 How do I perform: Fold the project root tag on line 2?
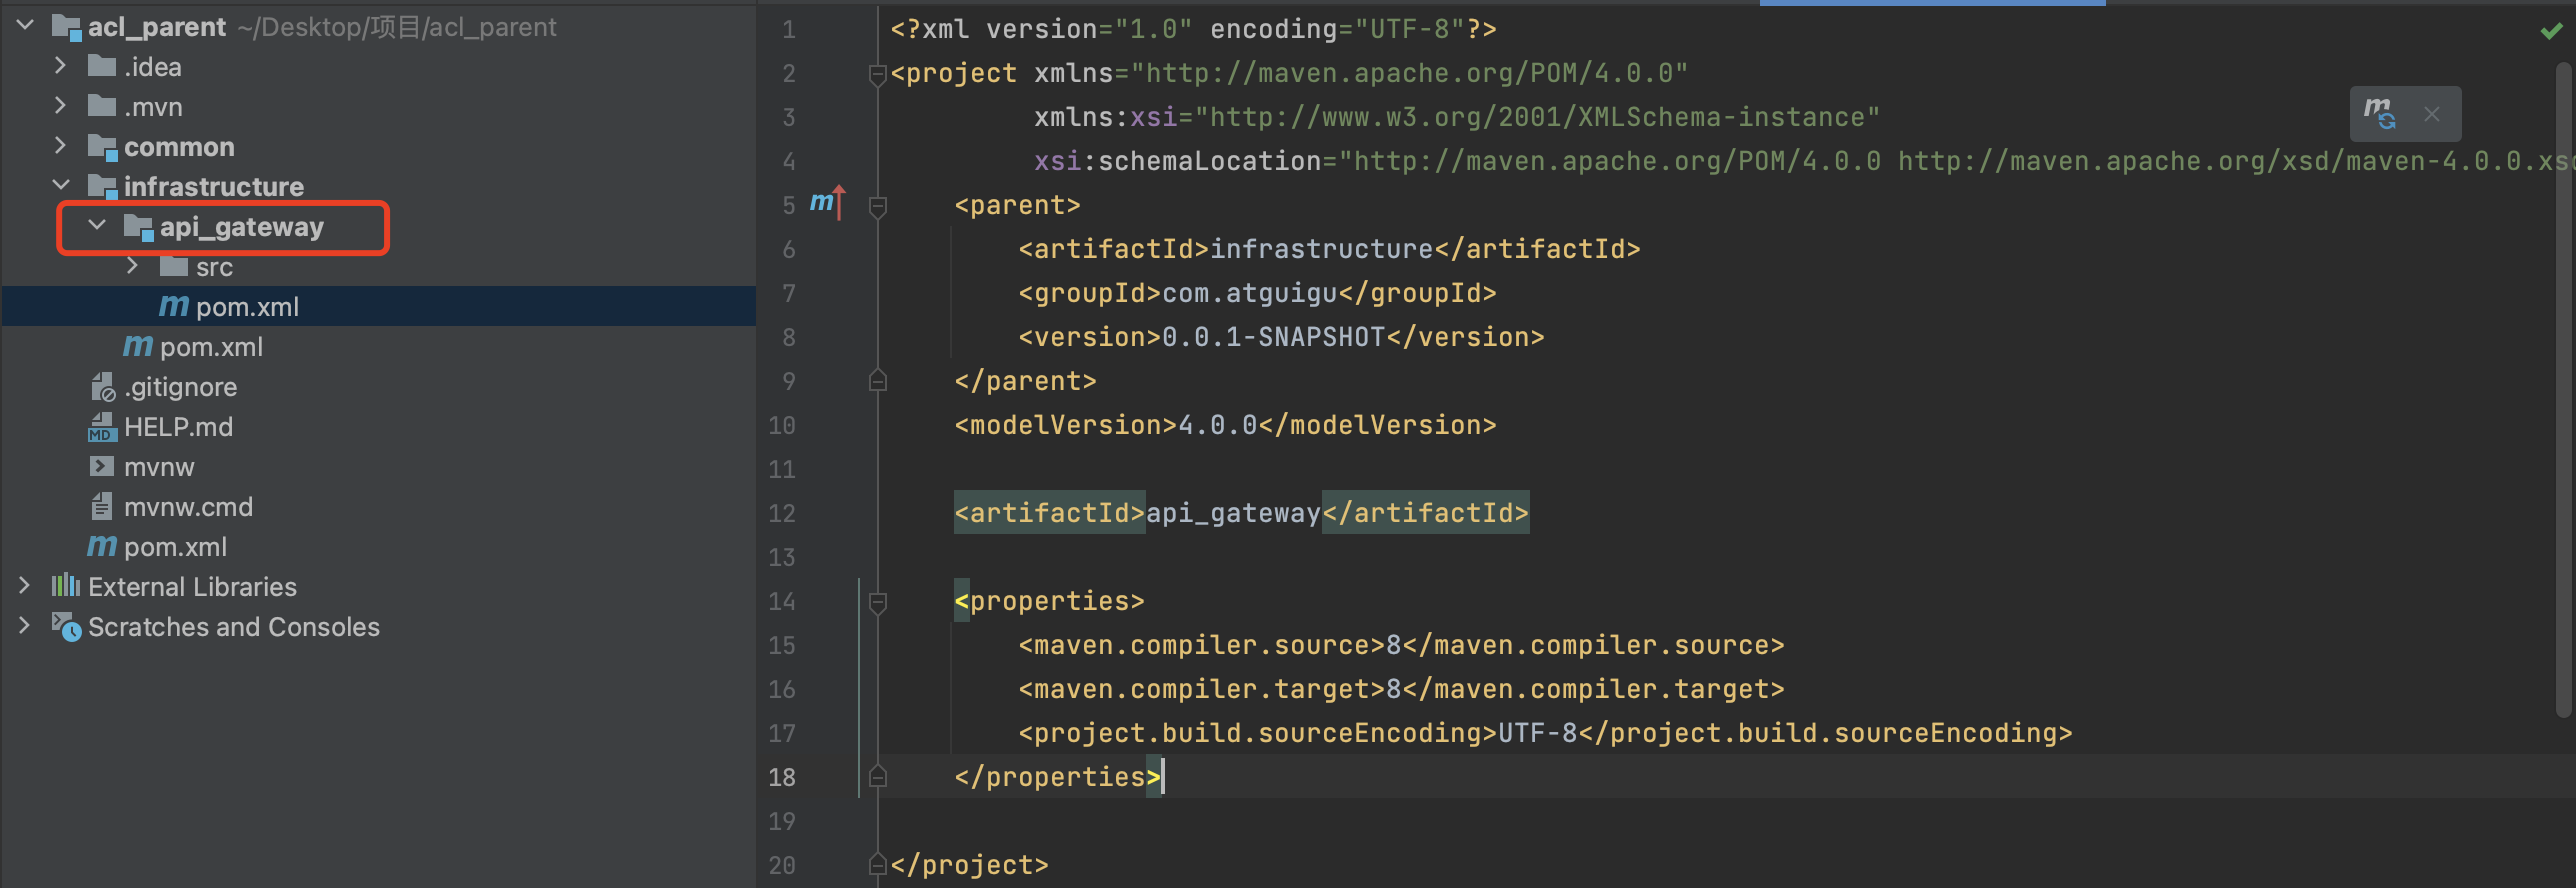(x=878, y=74)
